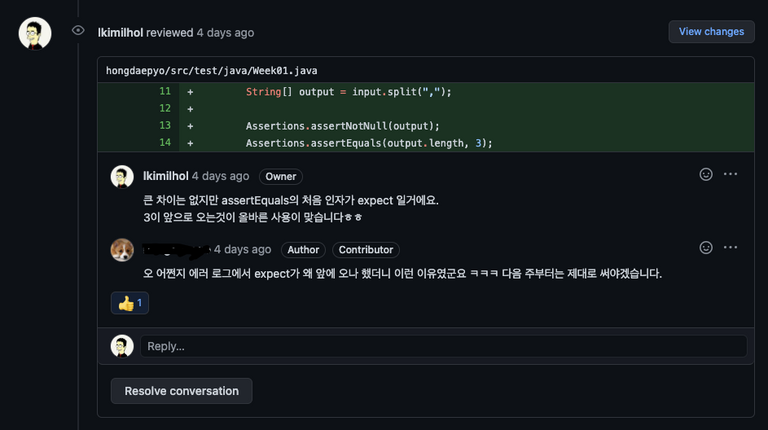768x430 pixels.
Task: Open lkimilhol's large profile avatar in timeline
Action: point(35,33)
